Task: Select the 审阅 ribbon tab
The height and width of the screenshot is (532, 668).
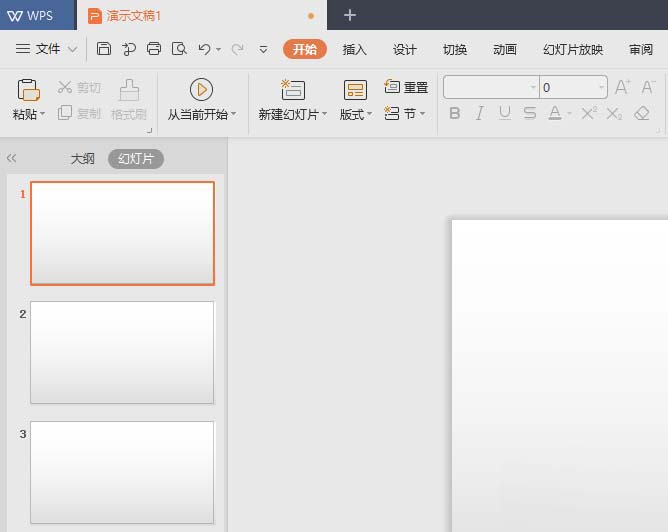Action: point(641,49)
